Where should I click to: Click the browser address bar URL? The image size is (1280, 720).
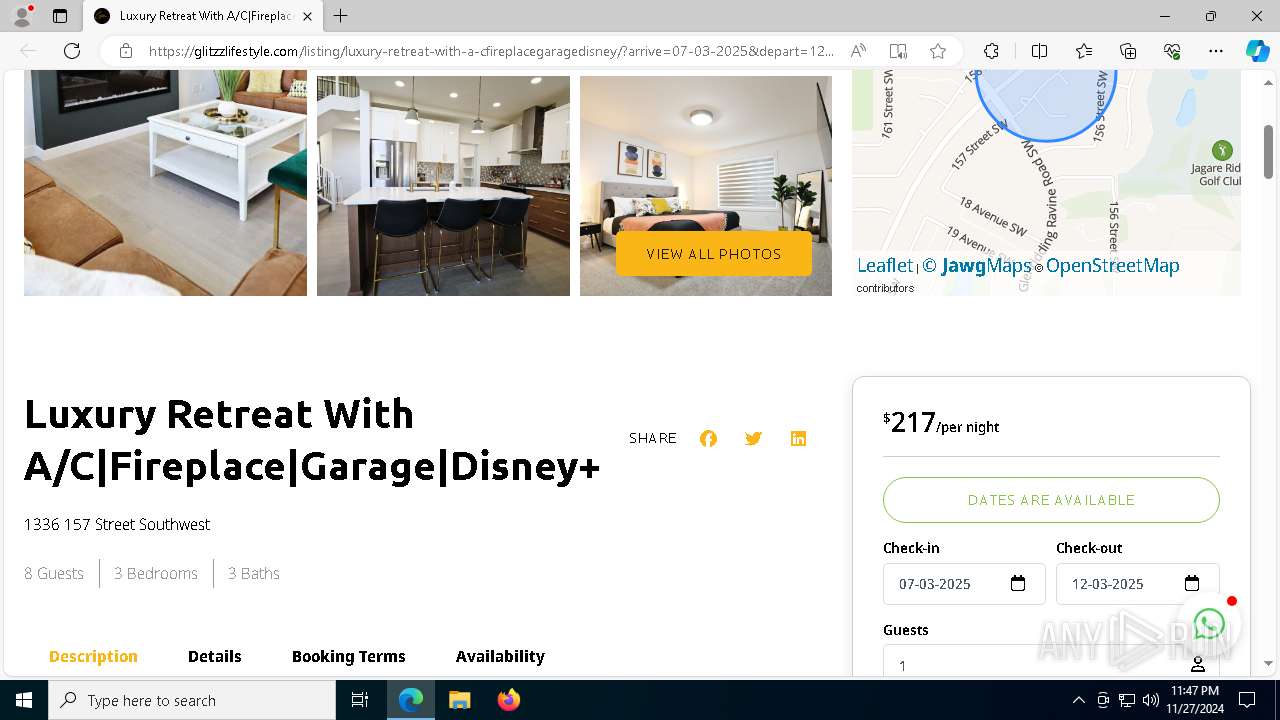pyautogui.click(x=490, y=51)
